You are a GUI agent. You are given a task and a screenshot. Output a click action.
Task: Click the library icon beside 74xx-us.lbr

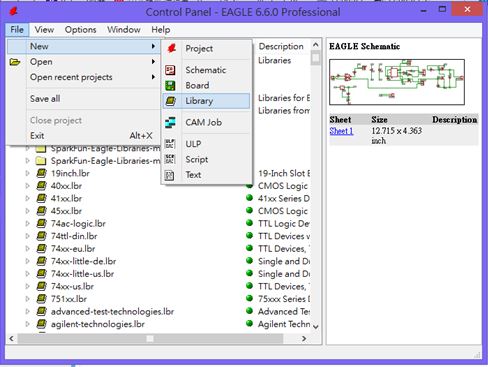pos(41,286)
